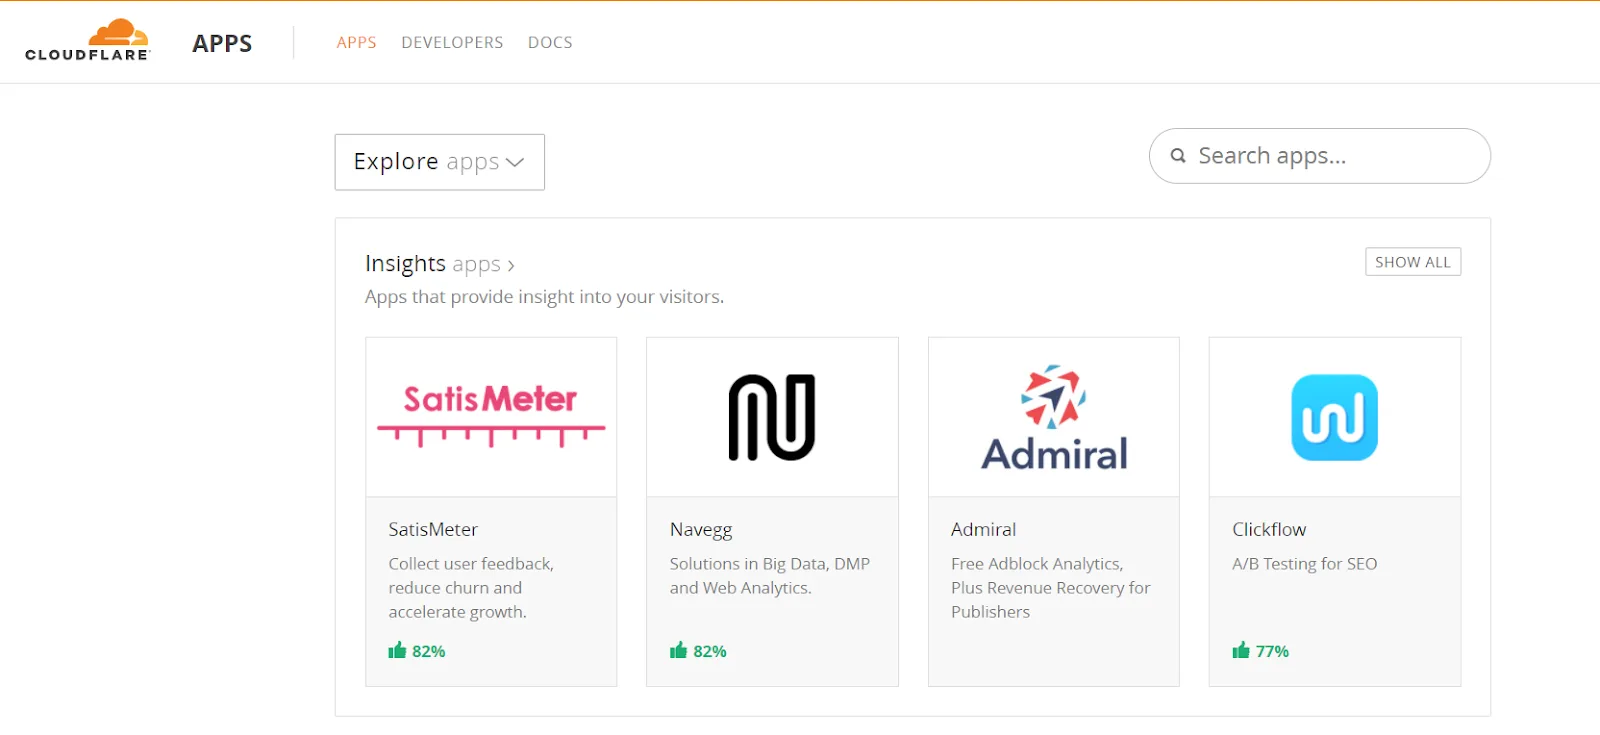Open the SatisMeter app title

pyautogui.click(x=433, y=529)
